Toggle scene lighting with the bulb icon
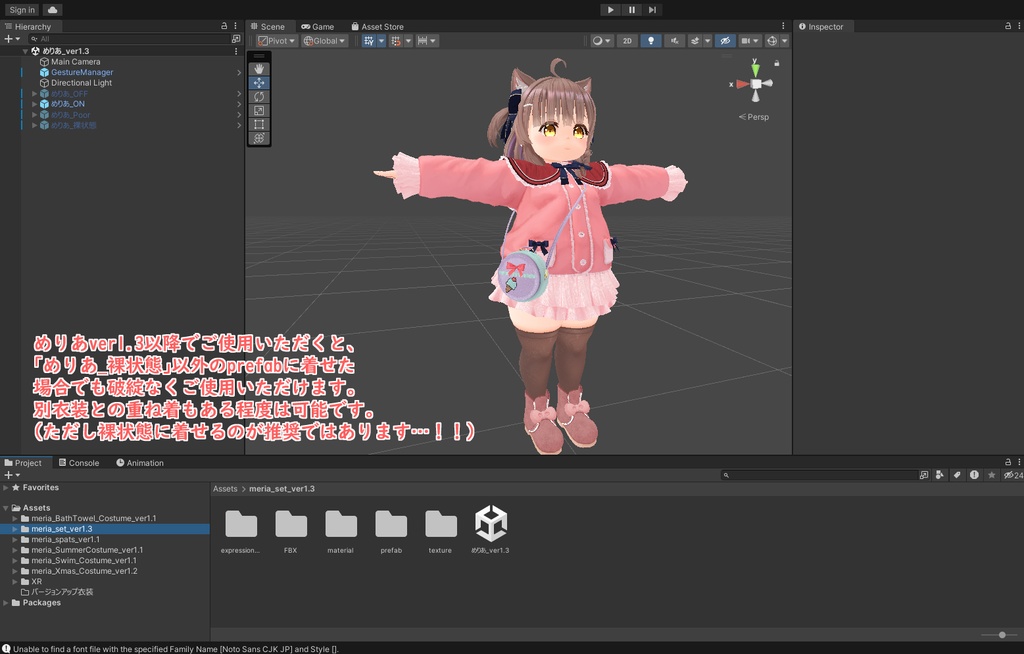The width and height of the screenshot is (1024, 654). tap(653, 40)
